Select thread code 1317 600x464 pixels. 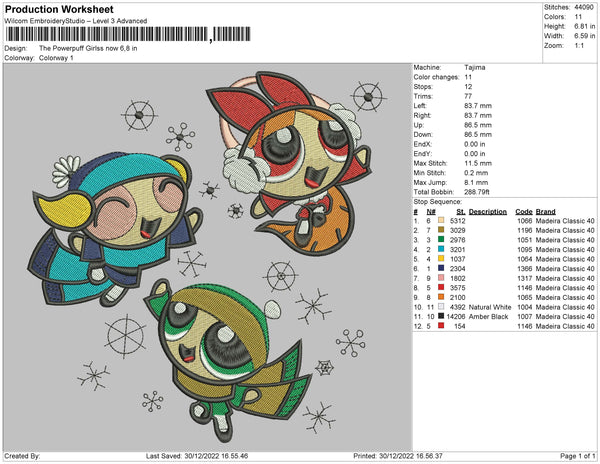click(524, 278)
